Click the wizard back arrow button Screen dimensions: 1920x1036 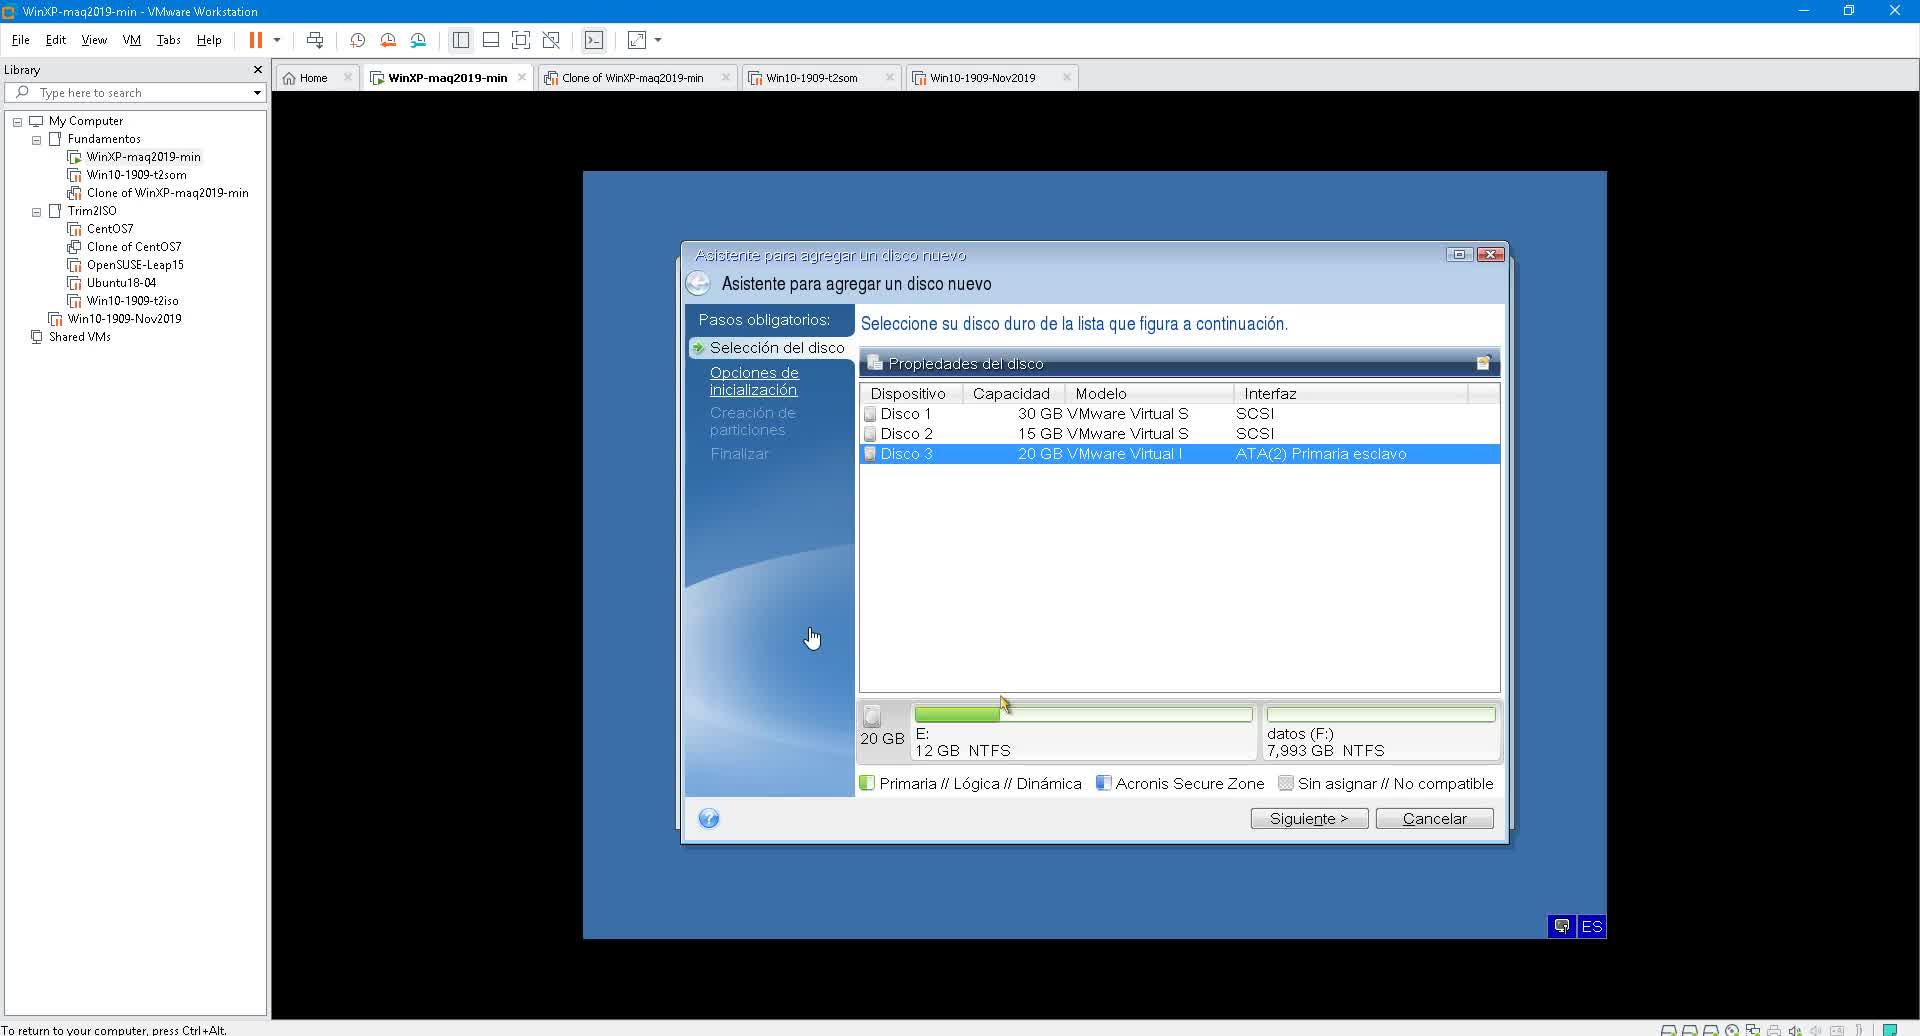point(698,284)
